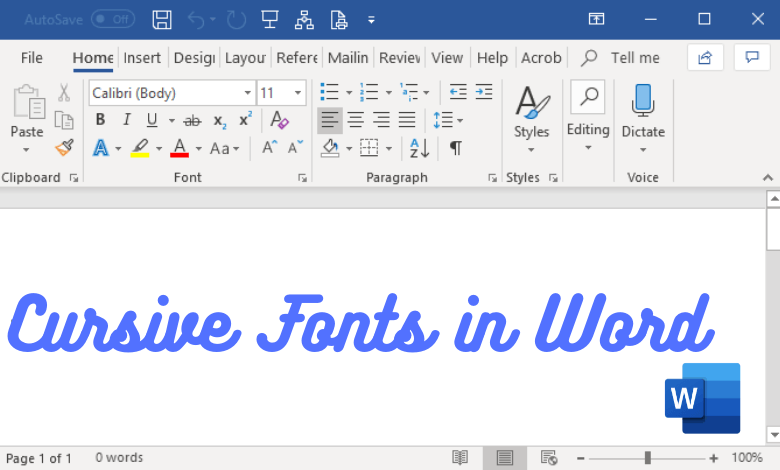This screenshot has height=470, width=780.
Task: Click the Share icon button
Action: (705, 58)
